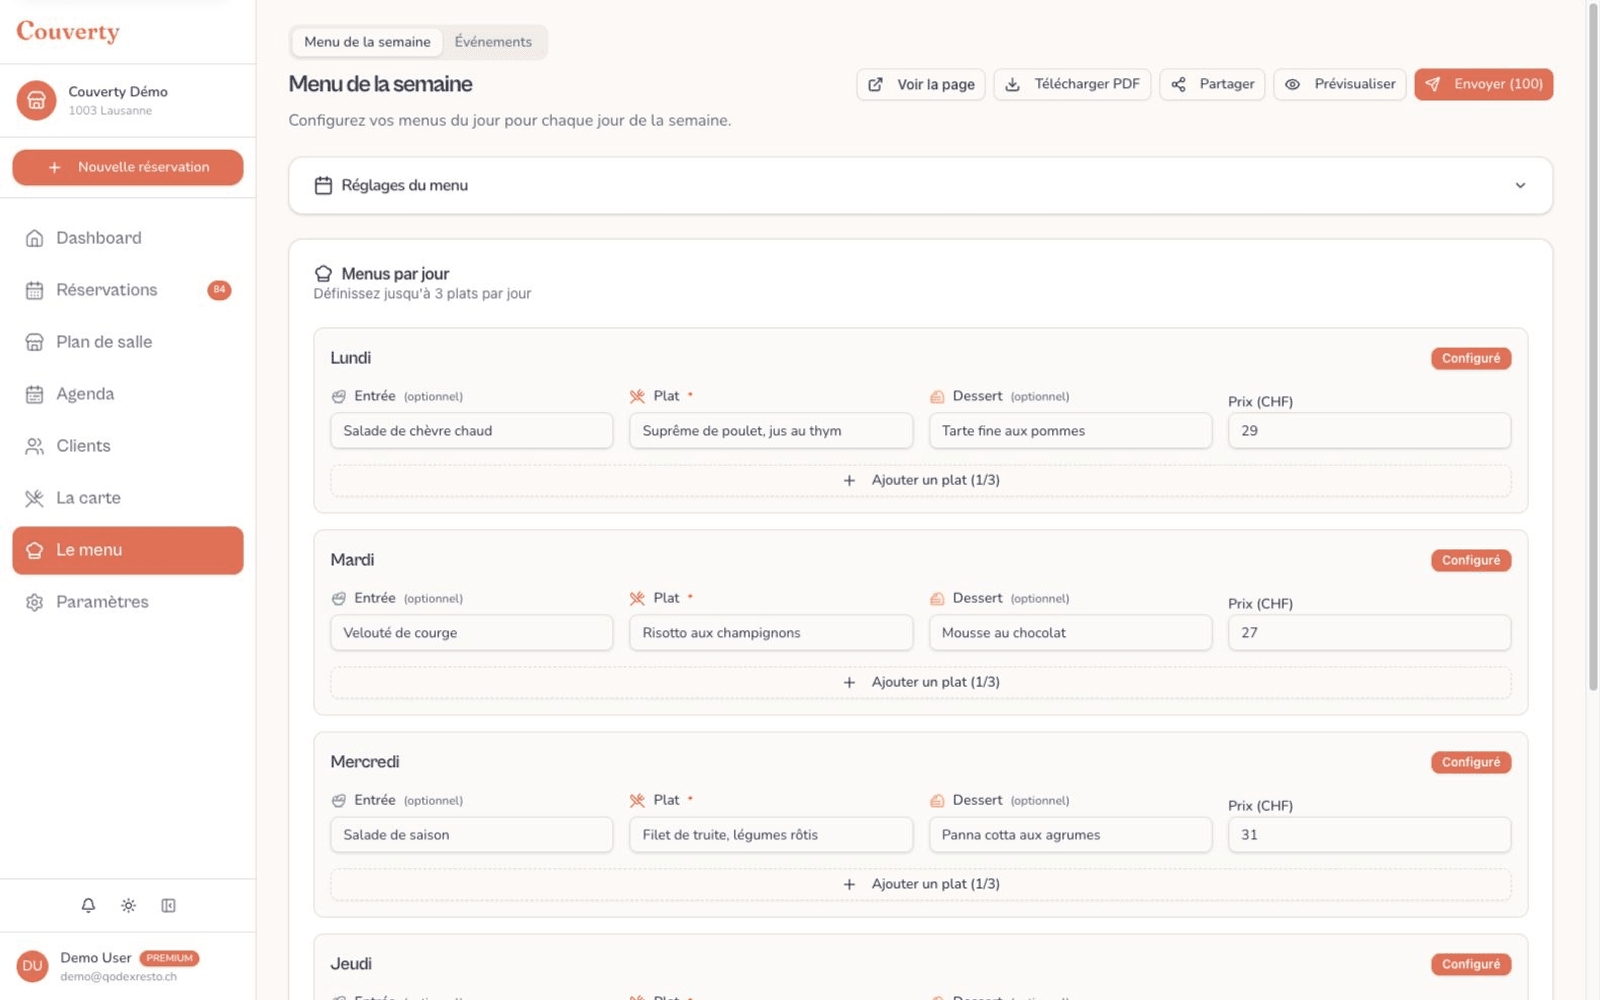The image size is (1600, 1000).
Task: Click Mercredi Entrée salad icon
Action: point(339,801)
